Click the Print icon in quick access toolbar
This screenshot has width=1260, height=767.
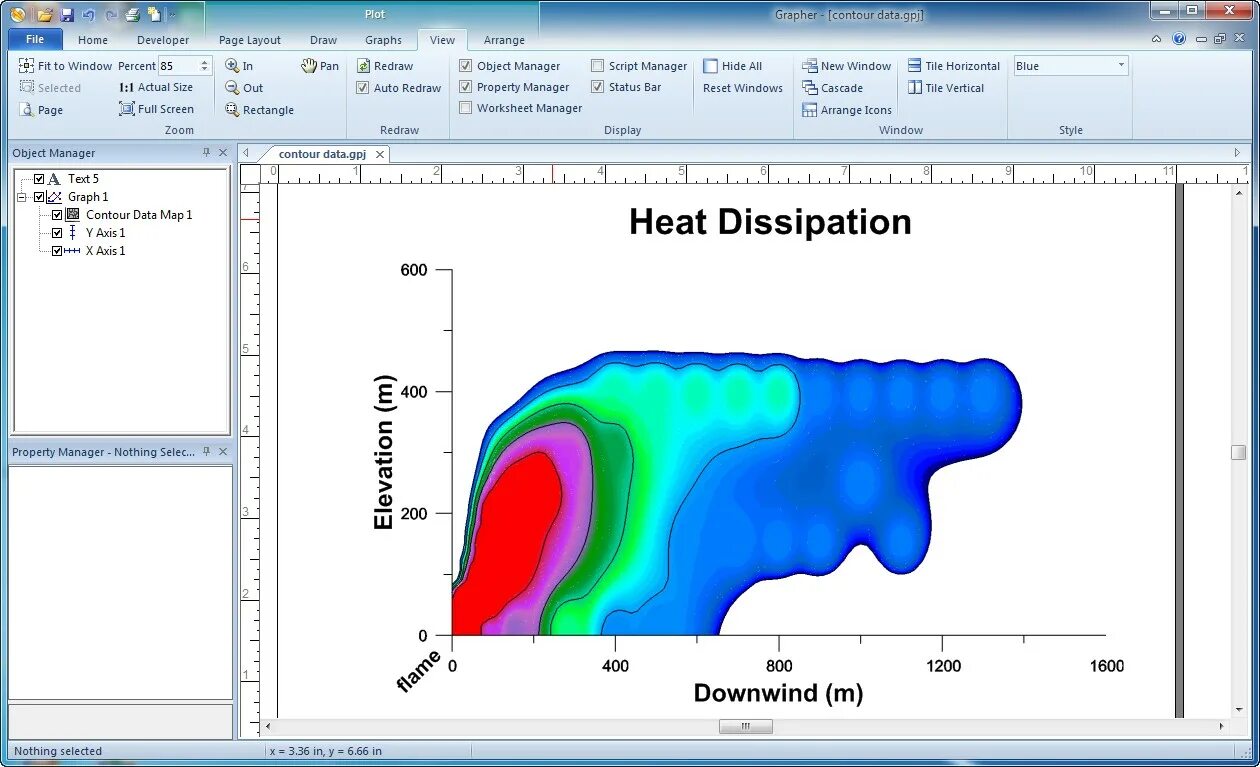tap(132, 15)
